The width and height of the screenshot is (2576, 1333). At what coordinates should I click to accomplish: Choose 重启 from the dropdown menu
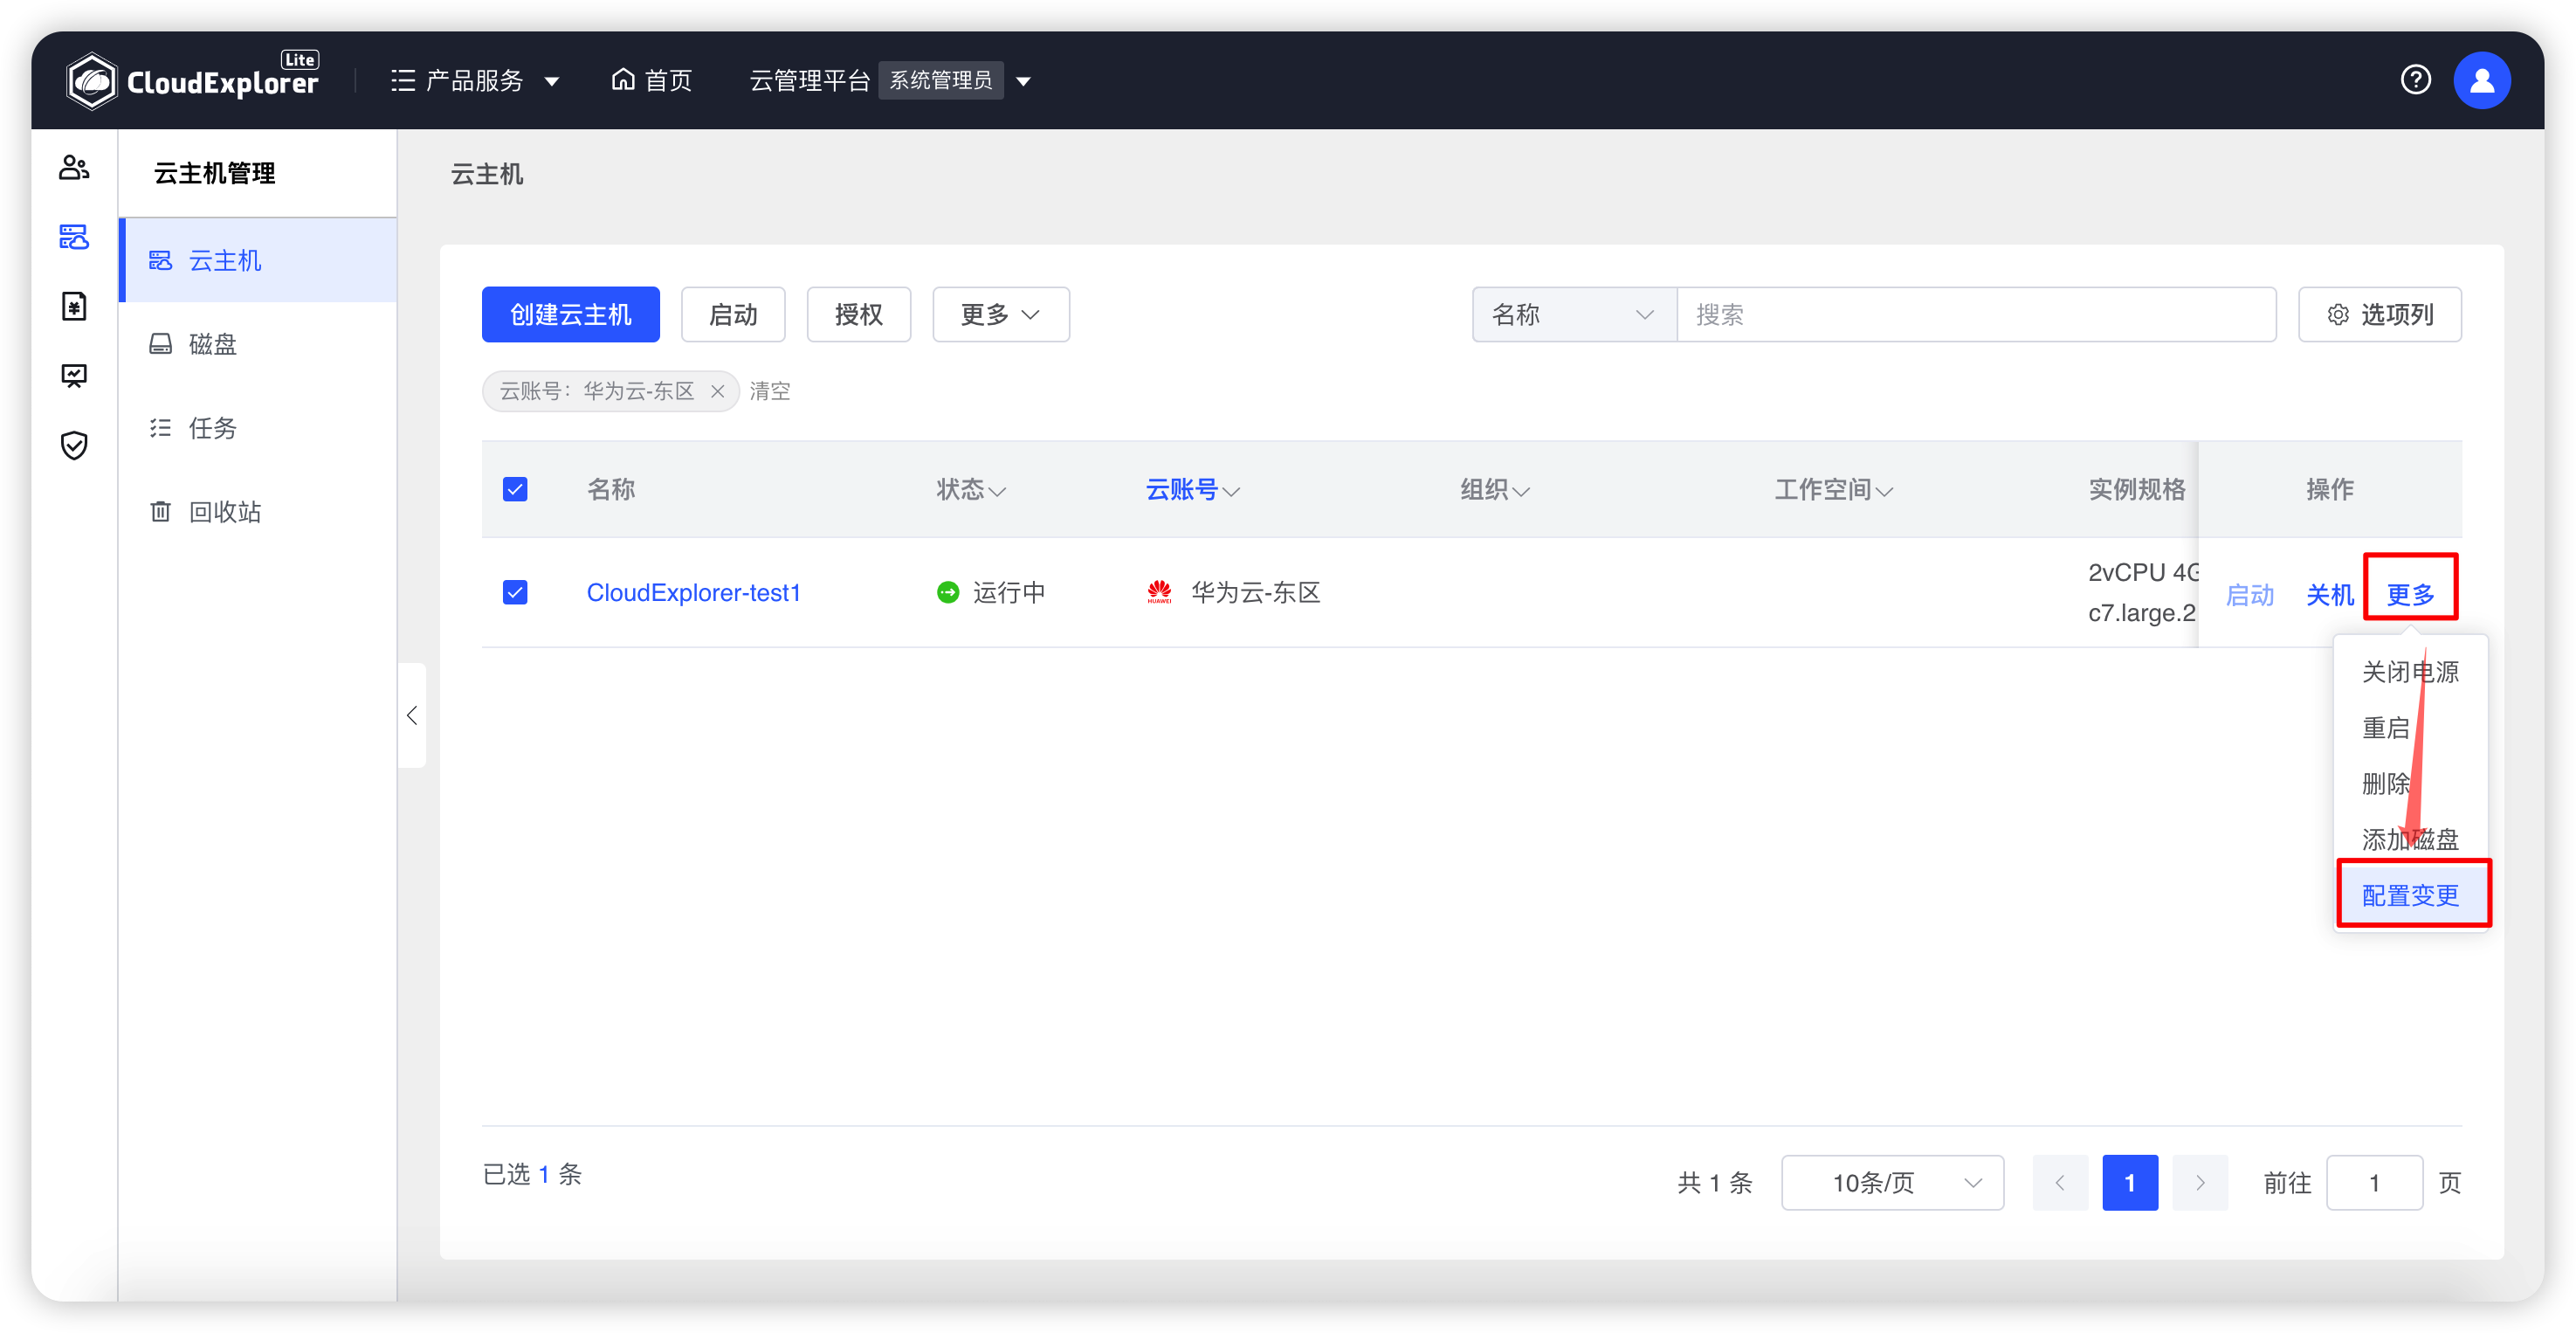tap(2410, 727)
